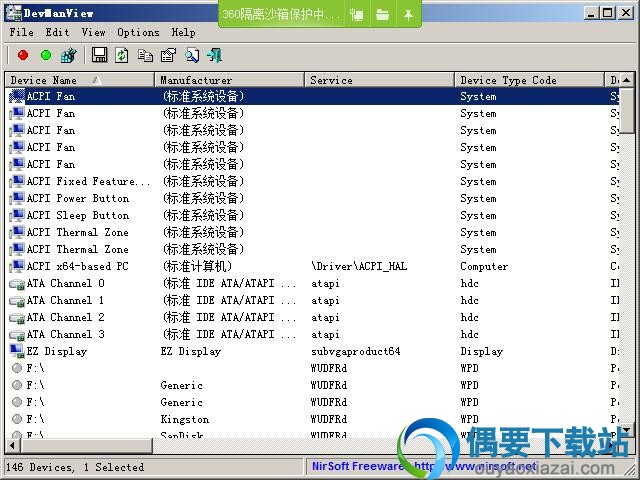The height and width of the screenshot is (480, 640).
Task: Click Kingston manufacturer cell
Action: pos(184,419)
